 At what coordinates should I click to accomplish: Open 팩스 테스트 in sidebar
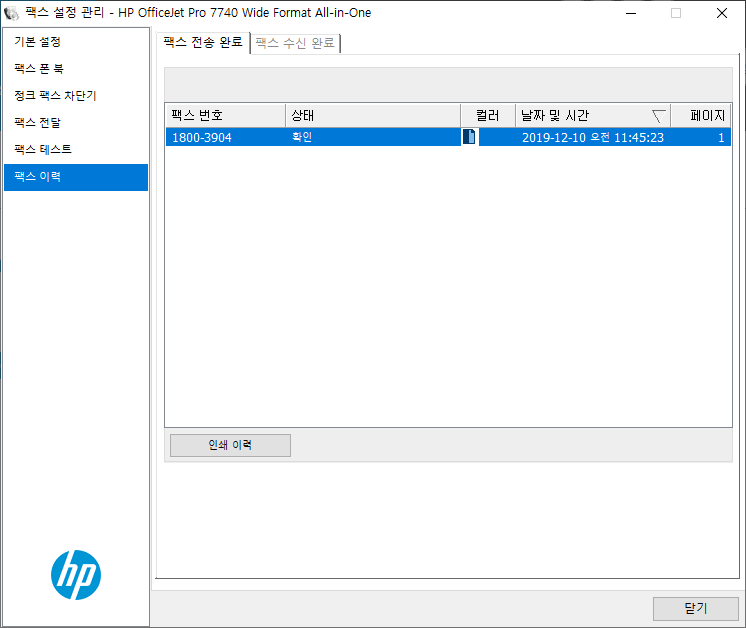(76, 149)
